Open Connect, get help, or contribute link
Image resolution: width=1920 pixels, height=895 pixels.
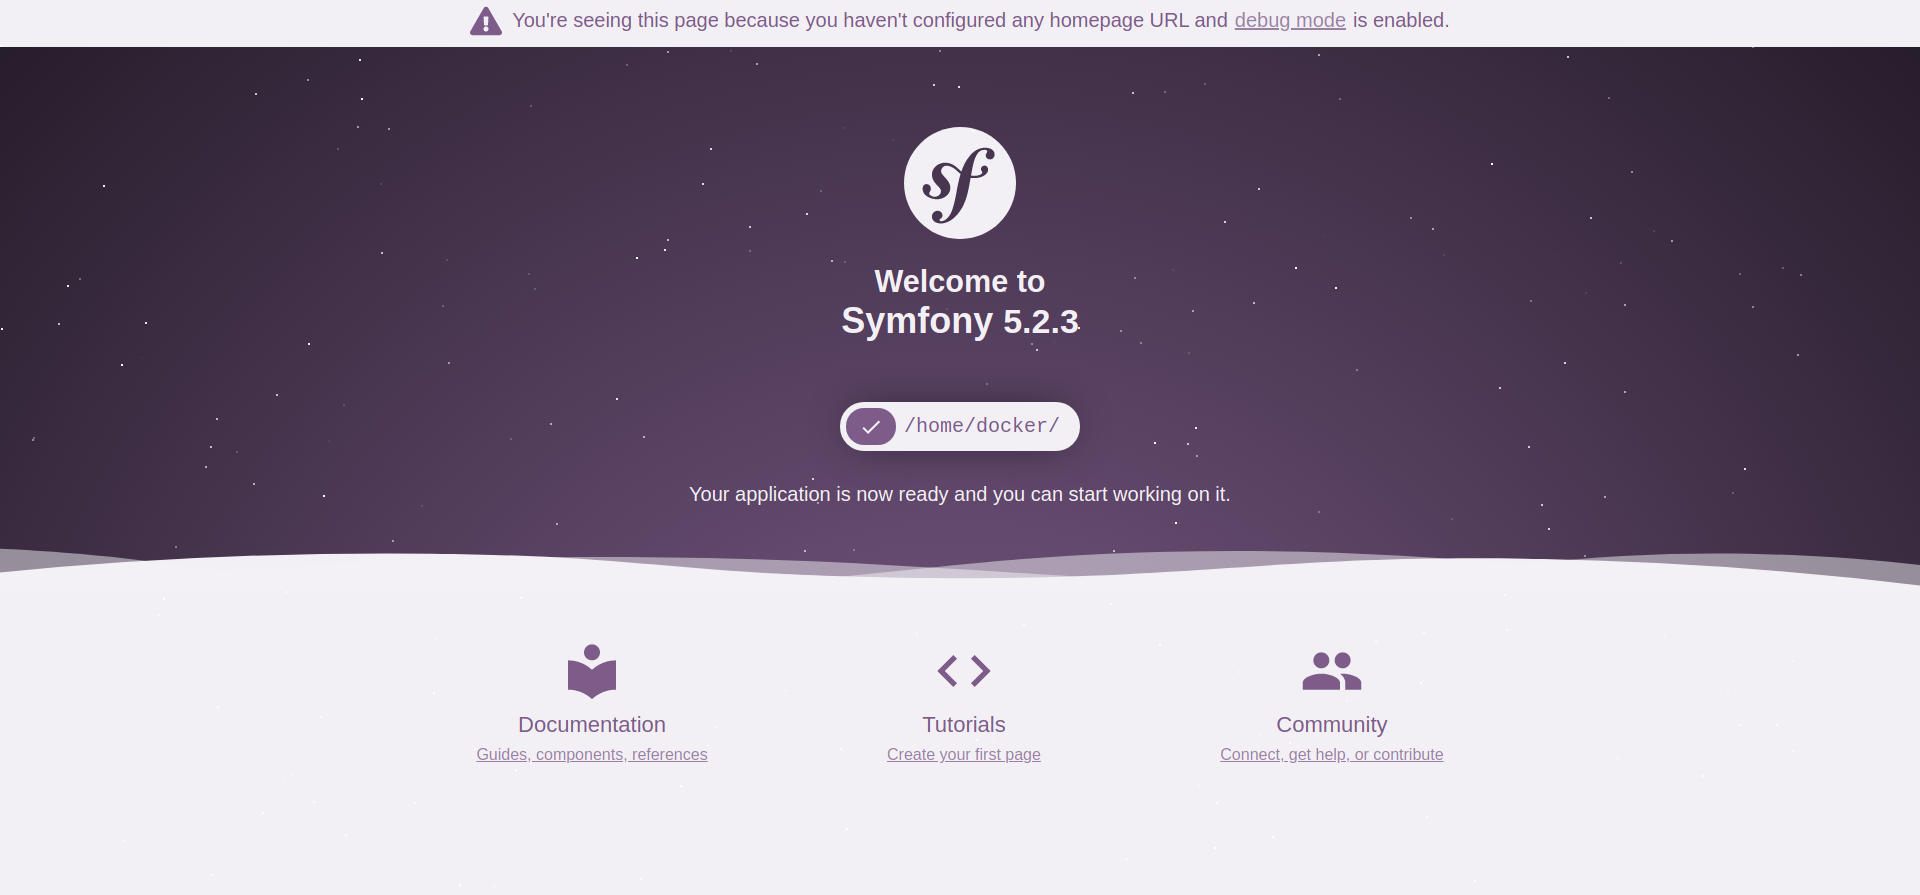[x=1332, y=754]
